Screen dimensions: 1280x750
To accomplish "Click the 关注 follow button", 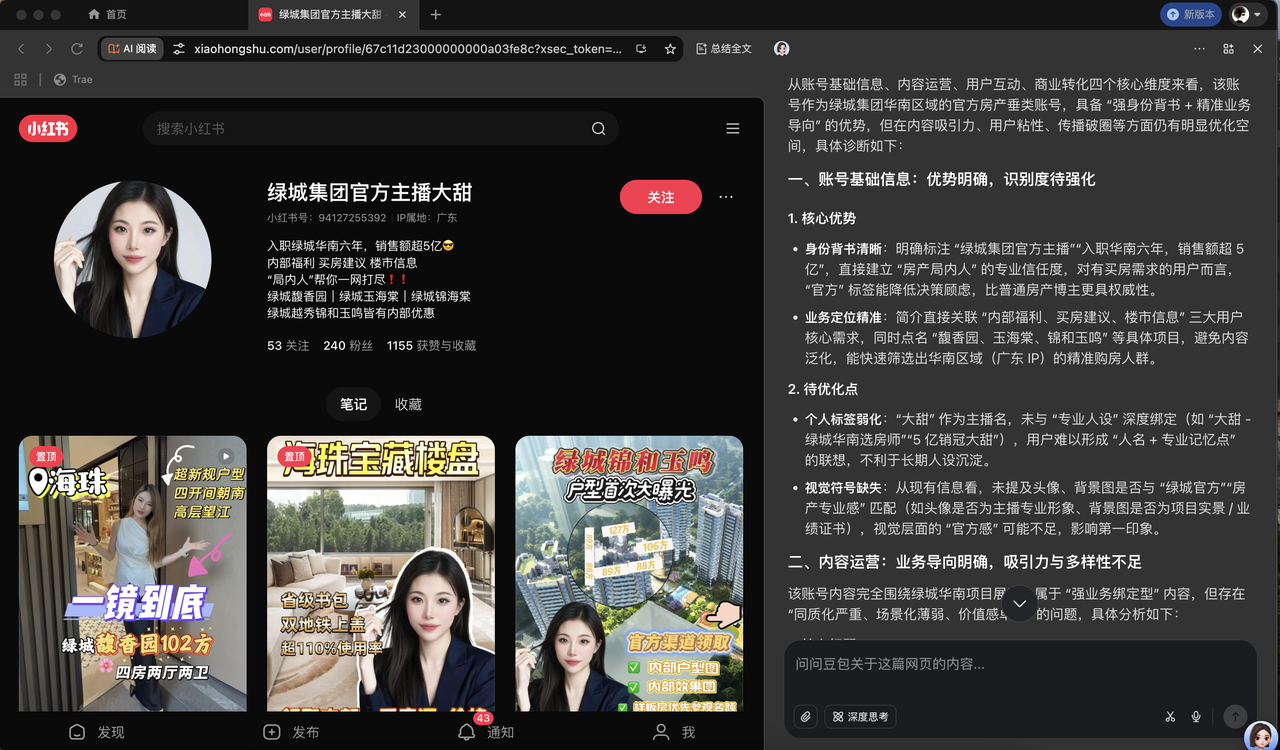I will tap(660, 197).
